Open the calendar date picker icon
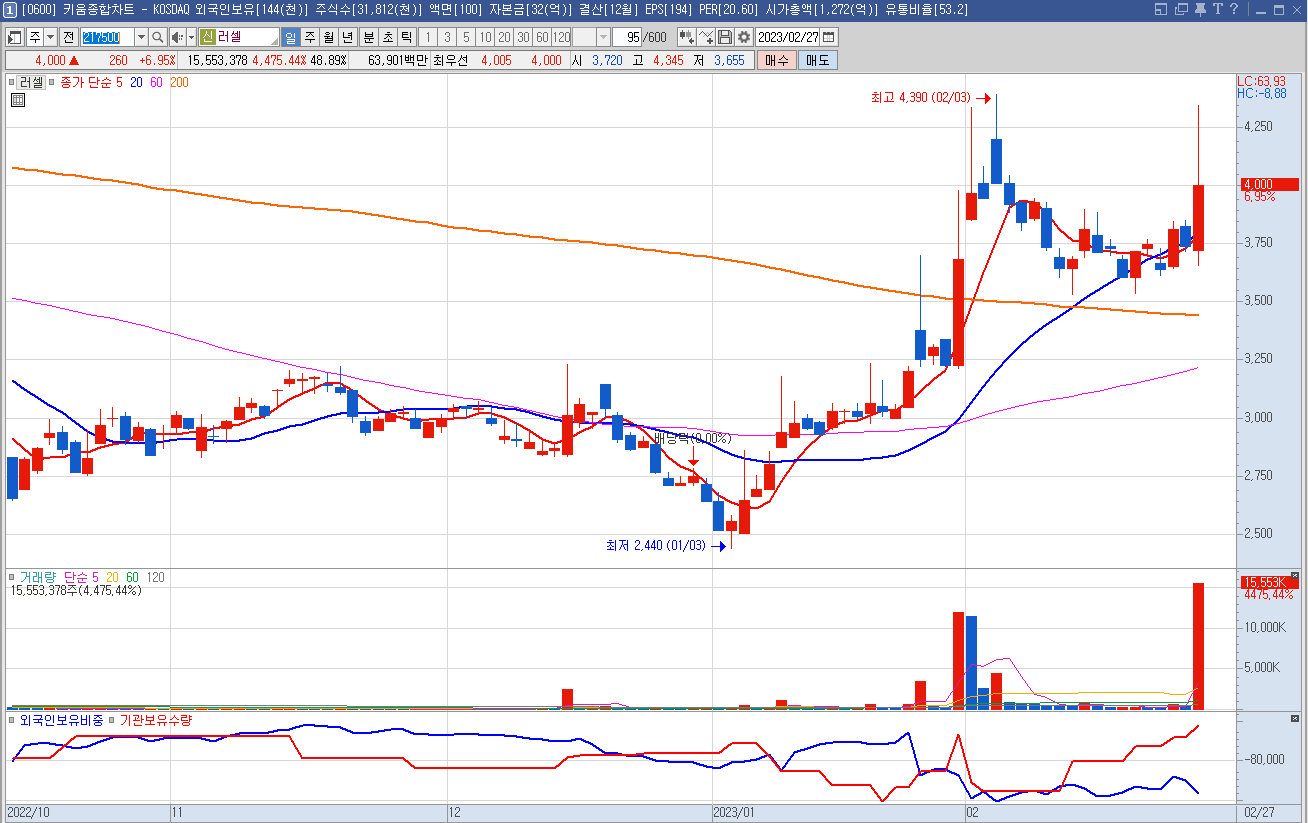Image resolution: width=1308 pixels, height=823 pixels. [828, 37]
